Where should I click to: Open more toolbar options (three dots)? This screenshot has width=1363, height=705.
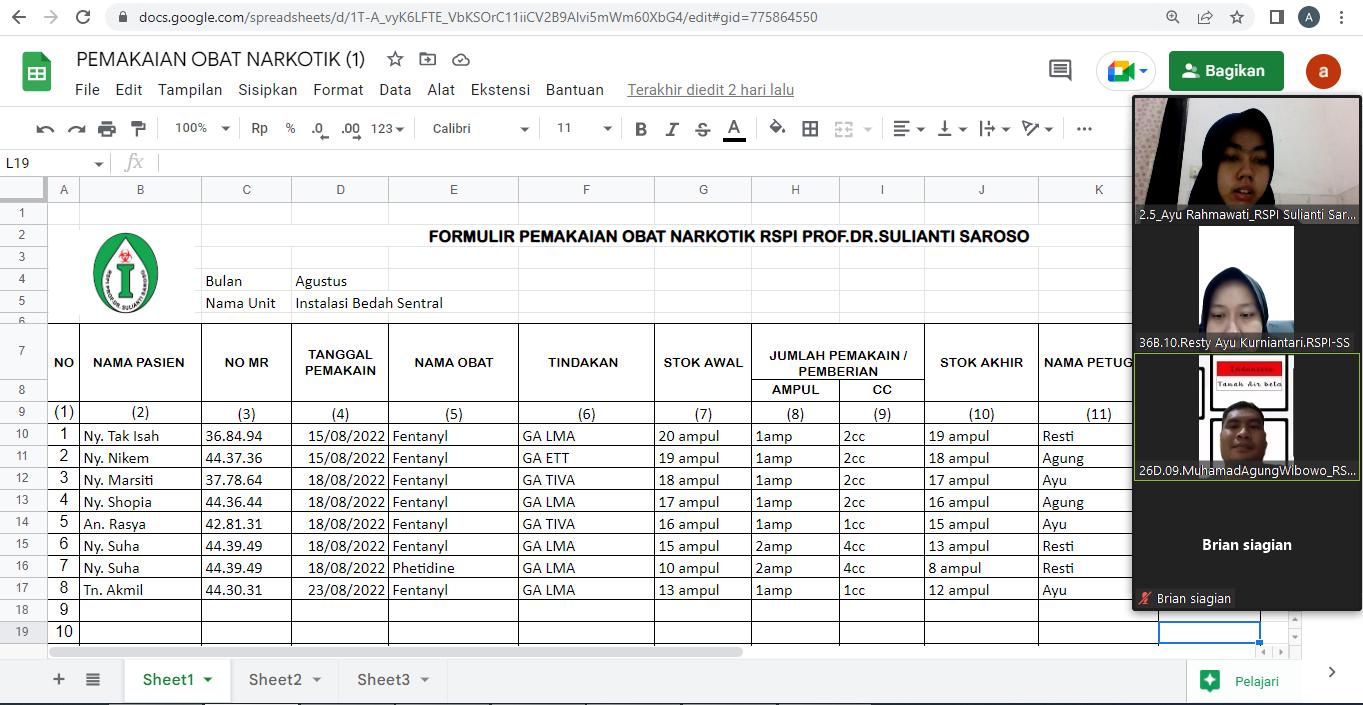(x=1084, y=129)
